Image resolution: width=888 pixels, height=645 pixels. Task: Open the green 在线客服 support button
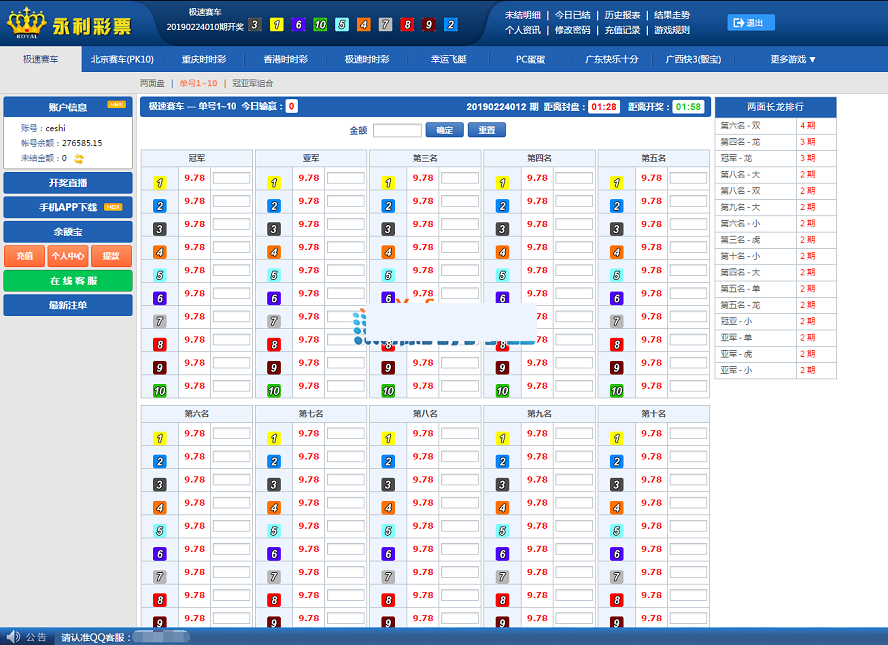click(68, 281)
